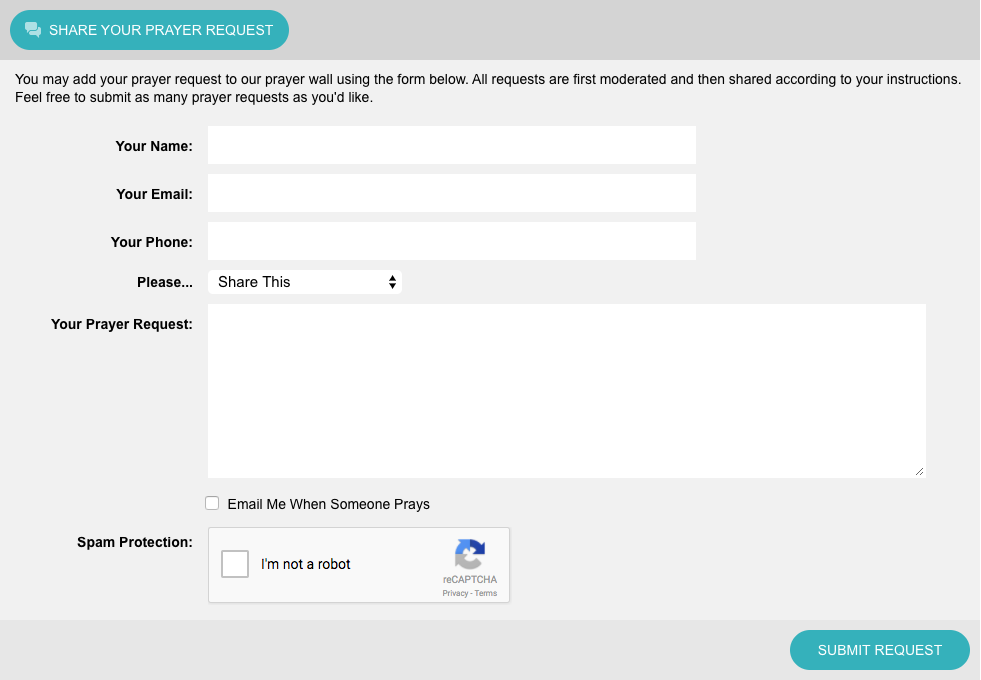Click the reCAPTCHA logo icon
This screenshot has width=981, height=680.
[x=470, y=554]
